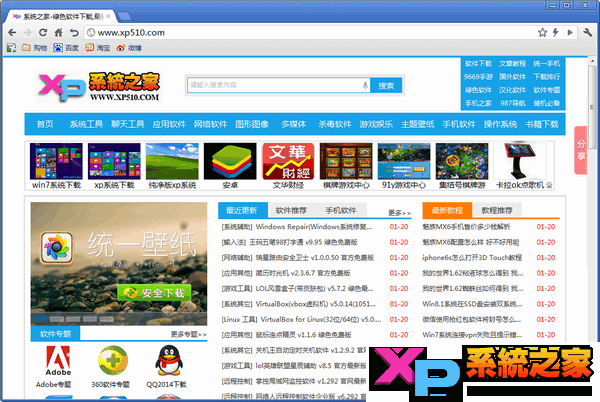Click the microphone voice search icon
The width and height of the screenshot is (600, 402).
click(x=365, y=85)
